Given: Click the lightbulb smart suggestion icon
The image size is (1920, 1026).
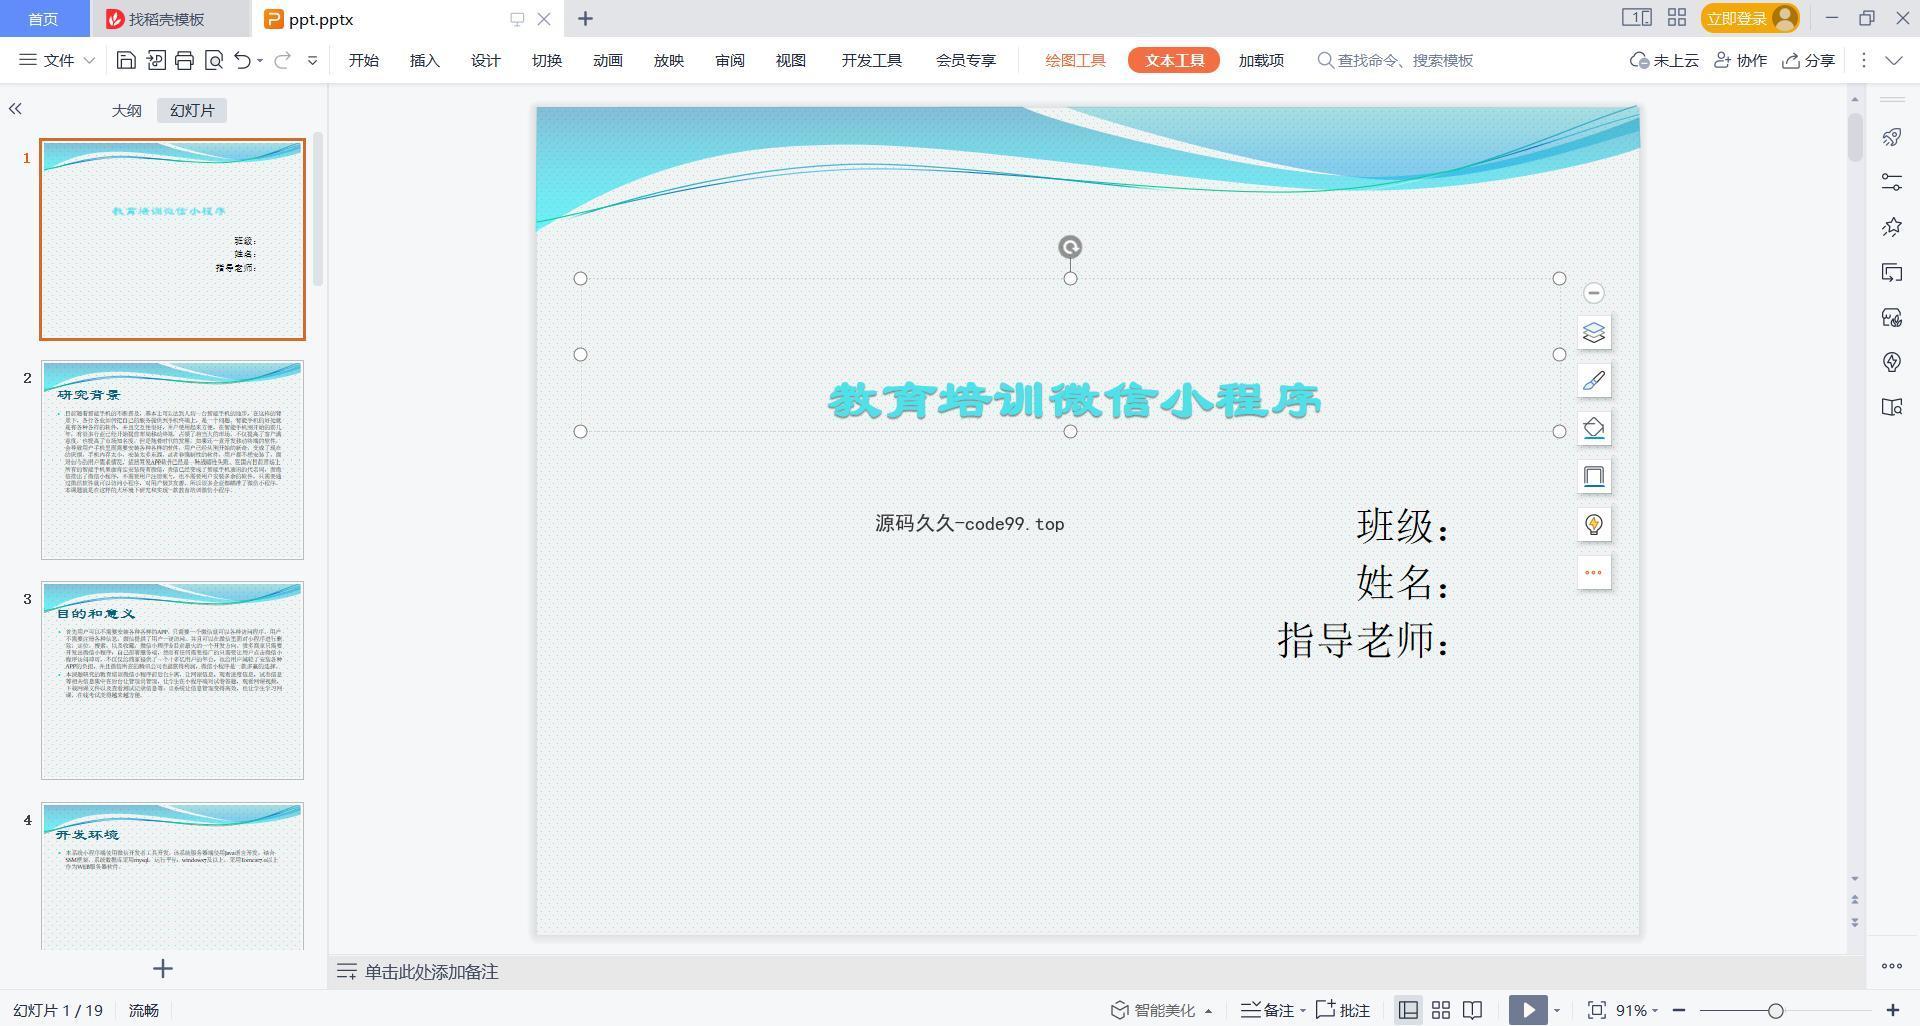Looking at the screenshot, I should tap(1594, 525).
